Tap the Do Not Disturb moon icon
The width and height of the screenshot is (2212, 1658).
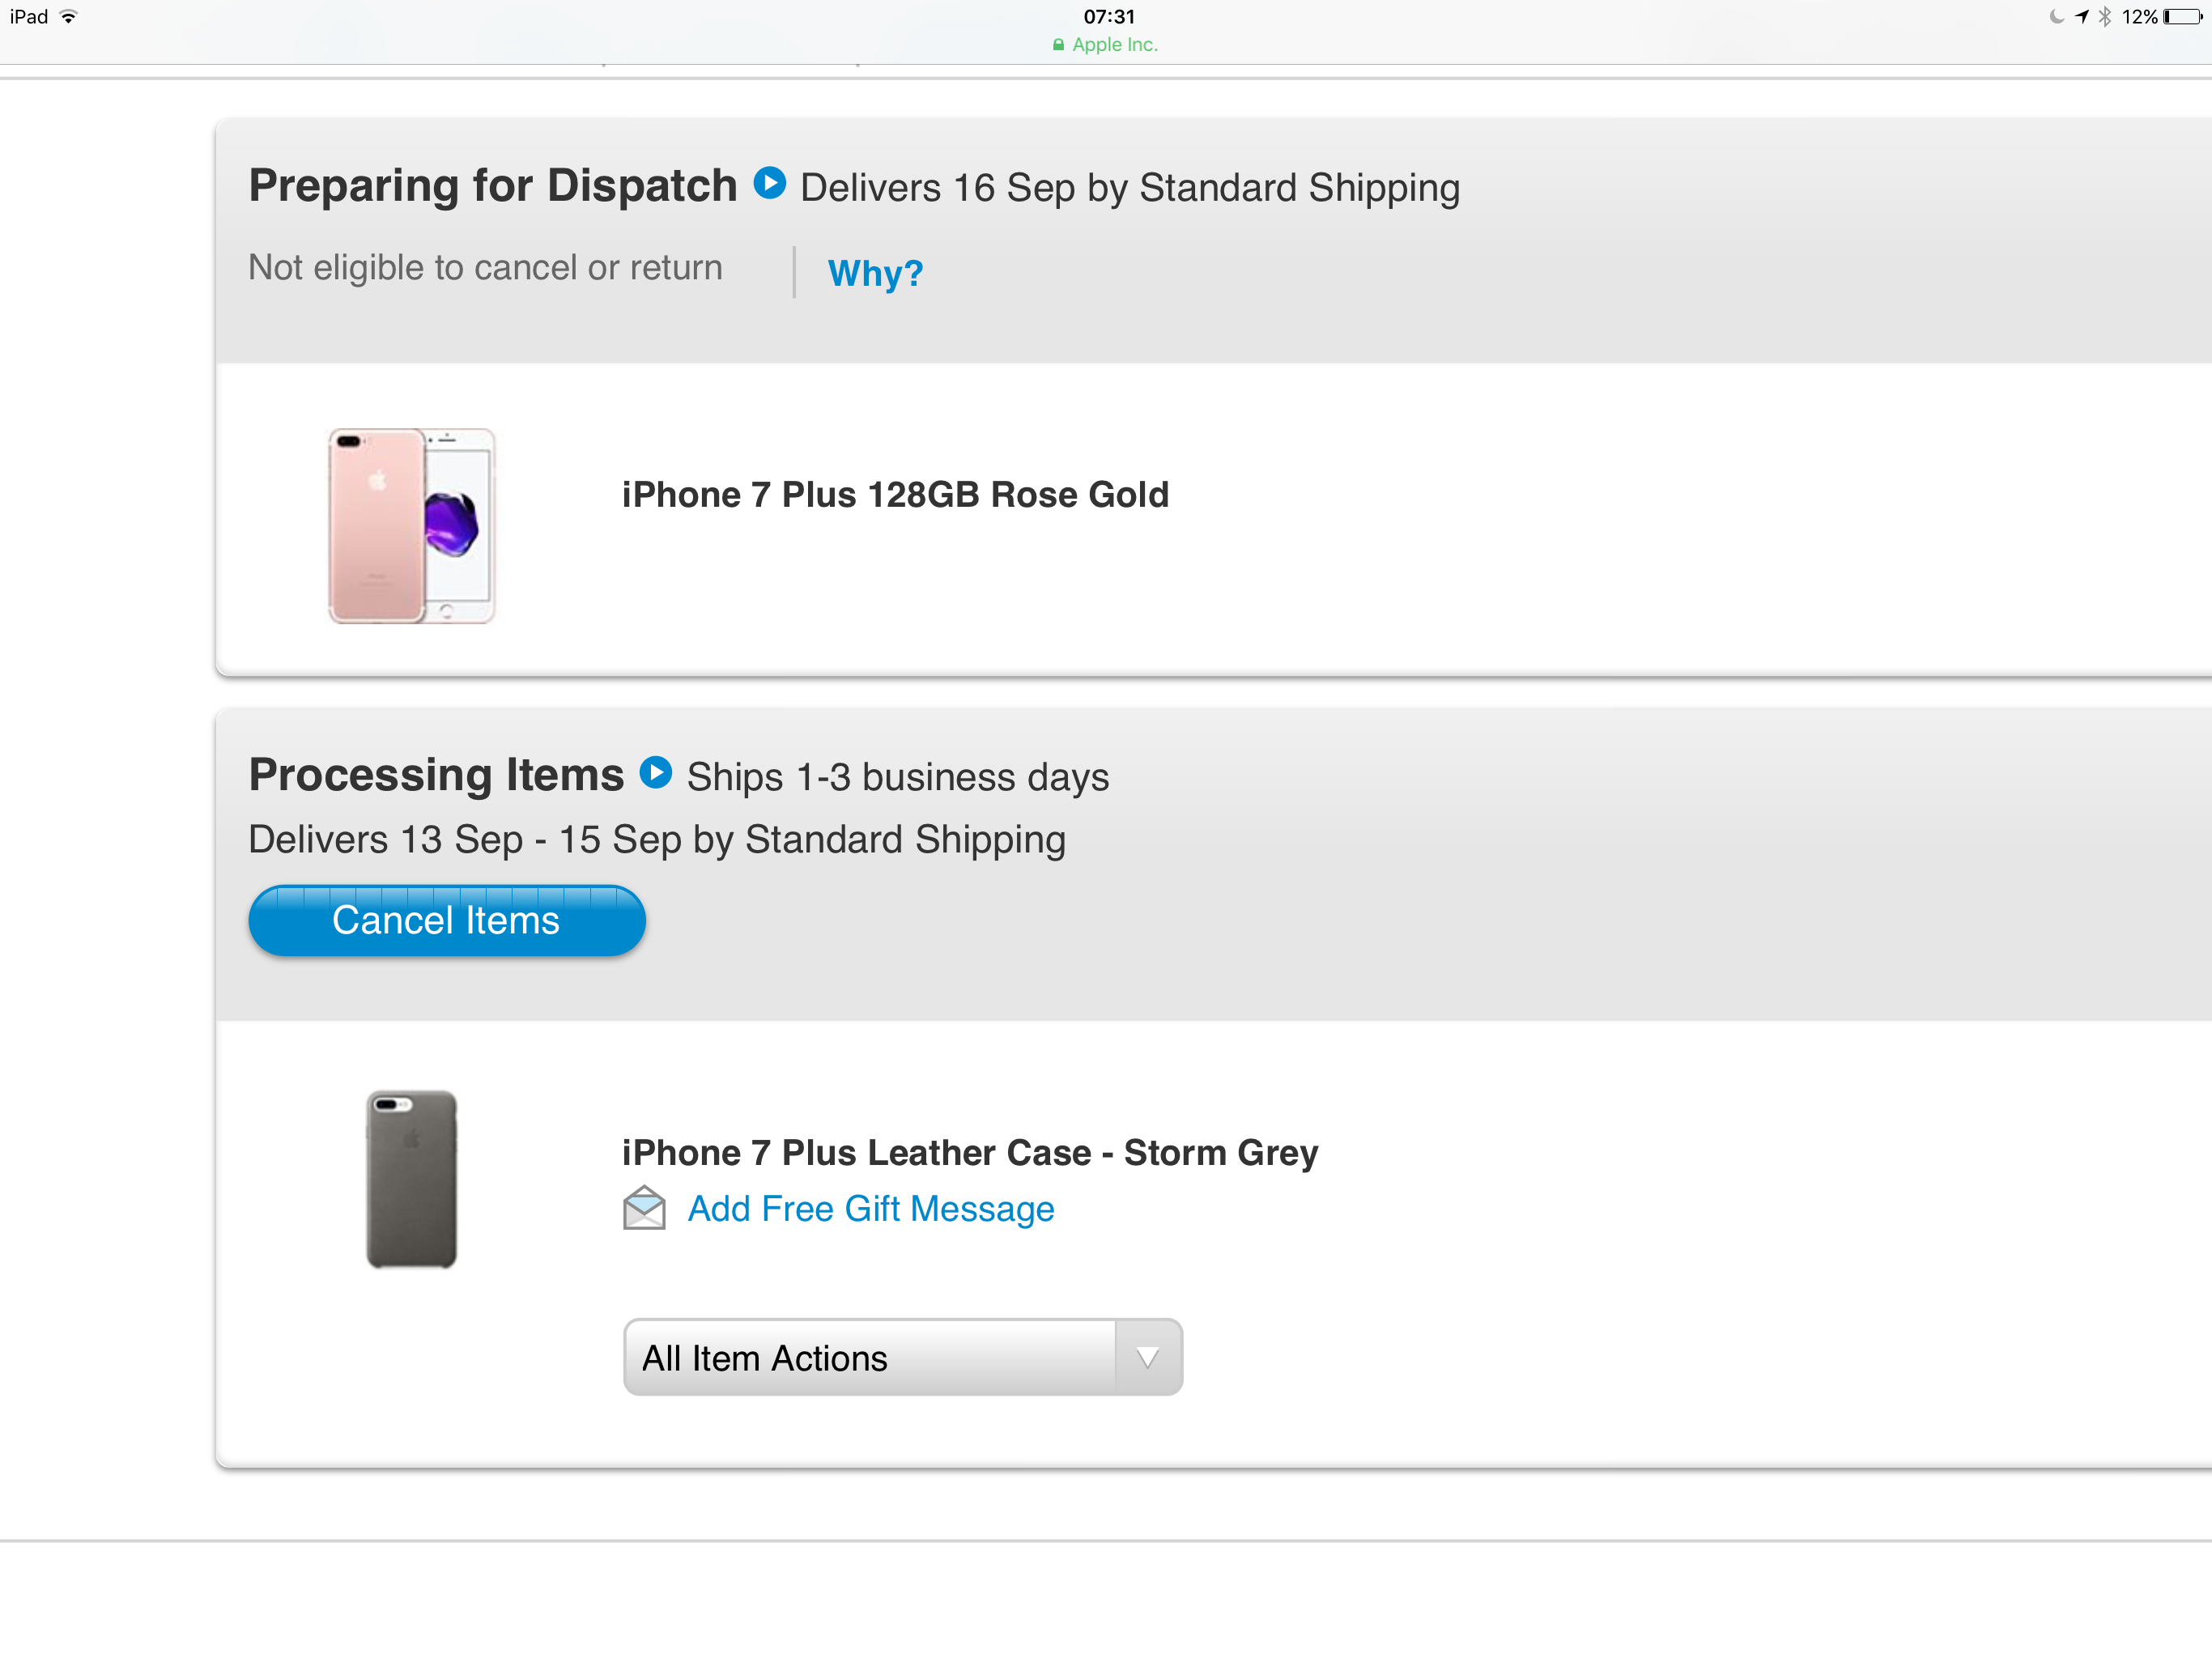click(2056, 17)
